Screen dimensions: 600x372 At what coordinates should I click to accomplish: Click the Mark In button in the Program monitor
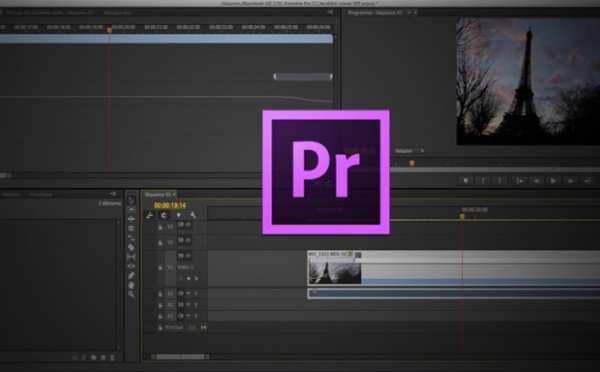click(x=483, y=181)
